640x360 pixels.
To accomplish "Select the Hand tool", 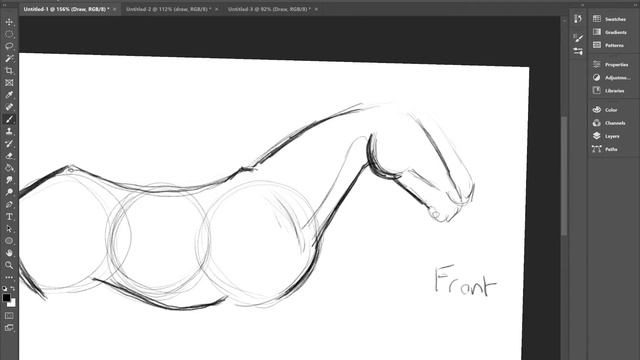I will 9,253.
